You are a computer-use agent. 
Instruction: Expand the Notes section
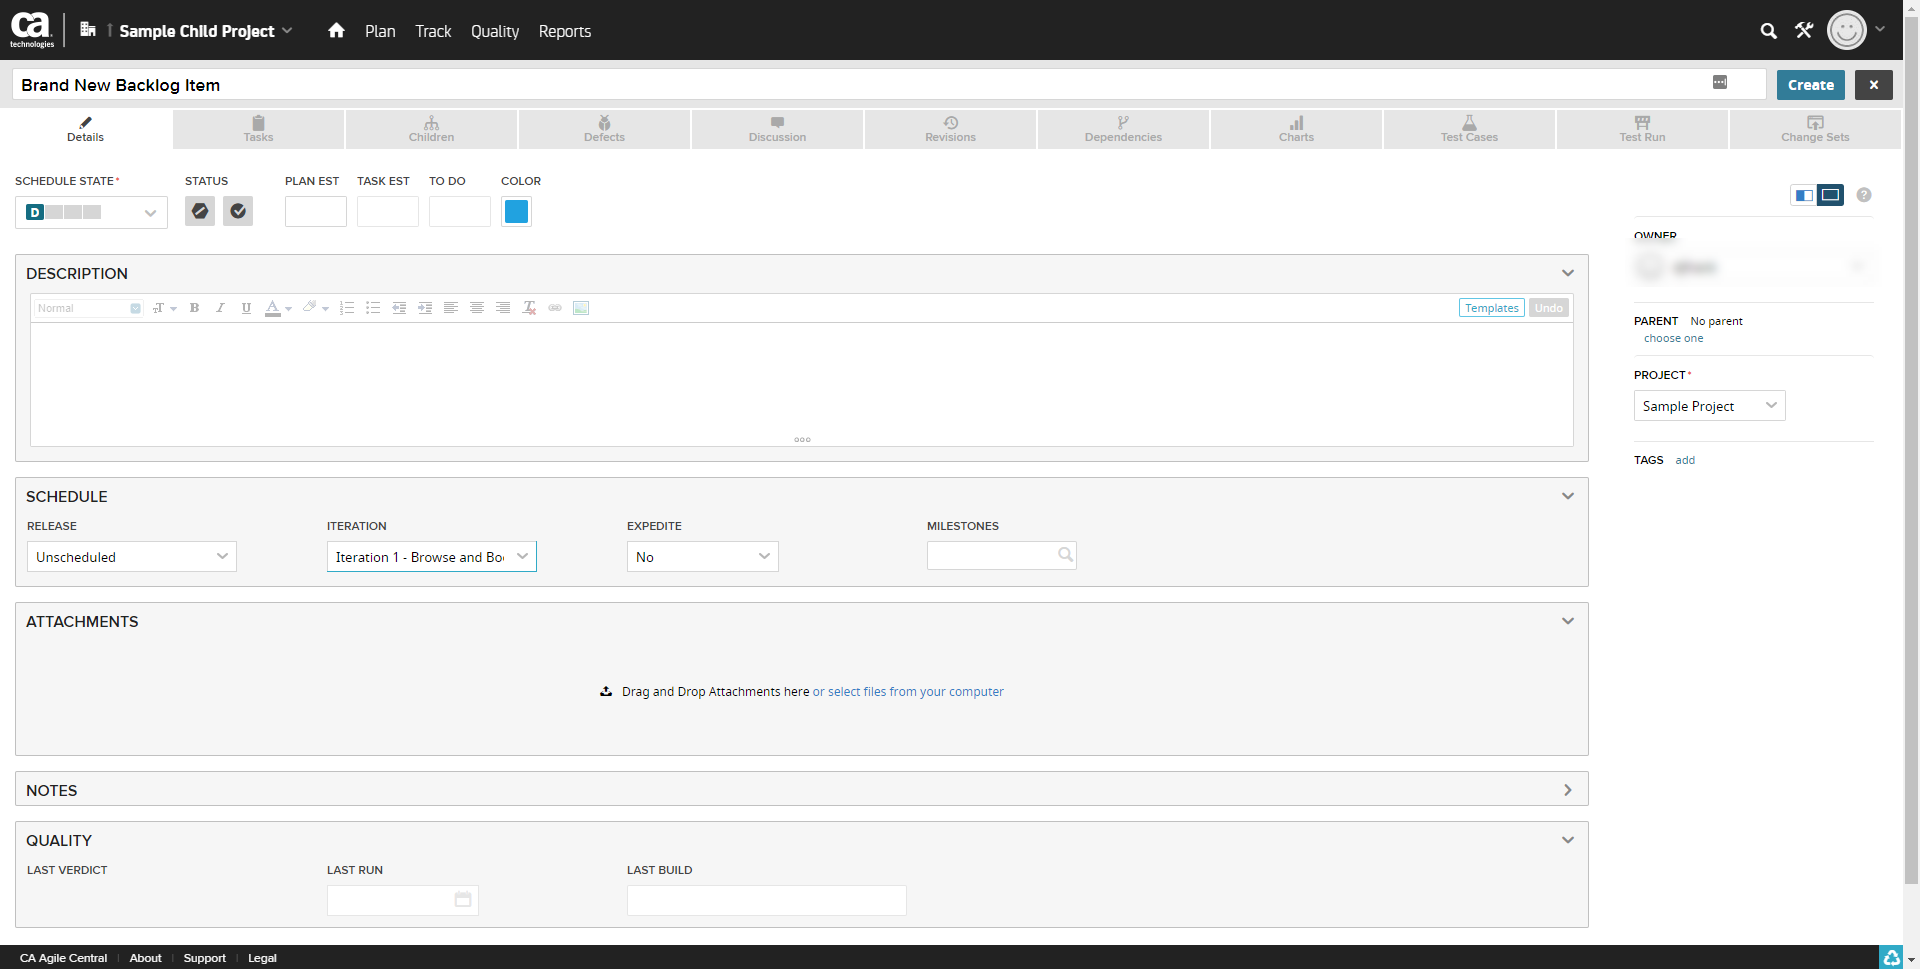click(x=1567, y=790)
